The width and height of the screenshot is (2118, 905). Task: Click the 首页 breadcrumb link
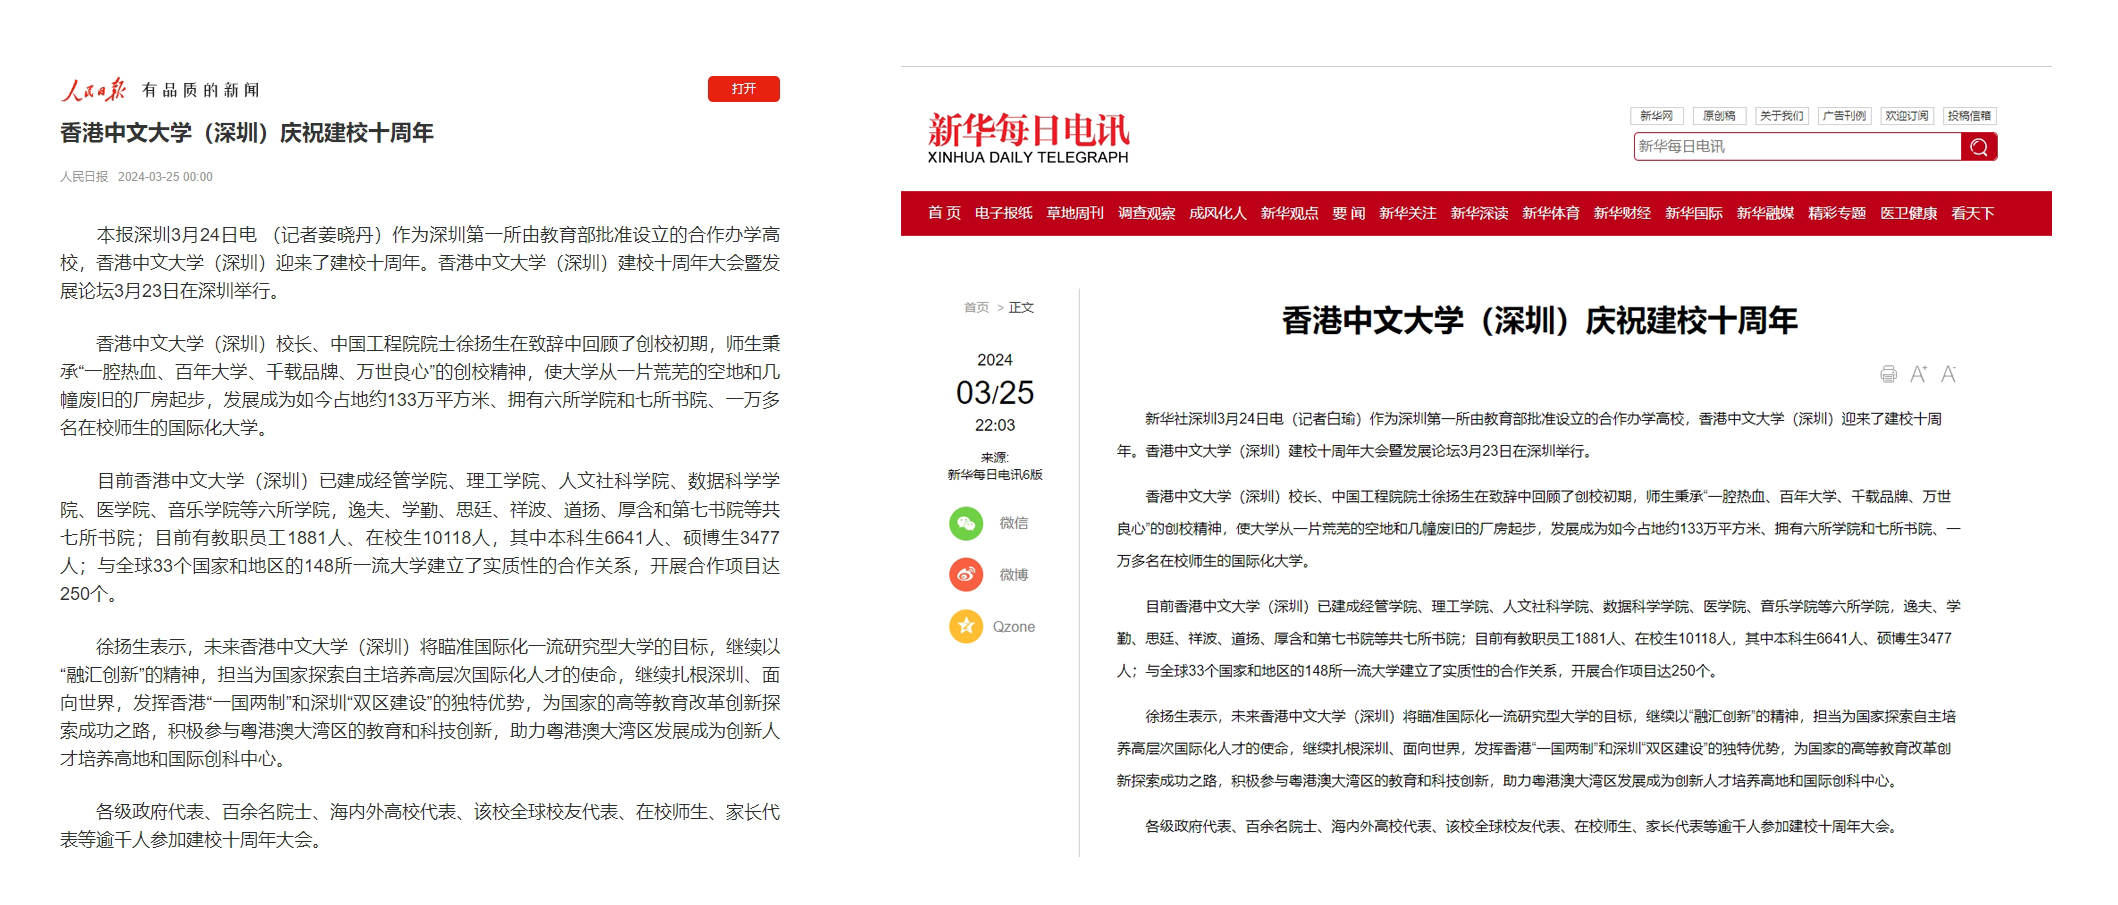point(976,308)
